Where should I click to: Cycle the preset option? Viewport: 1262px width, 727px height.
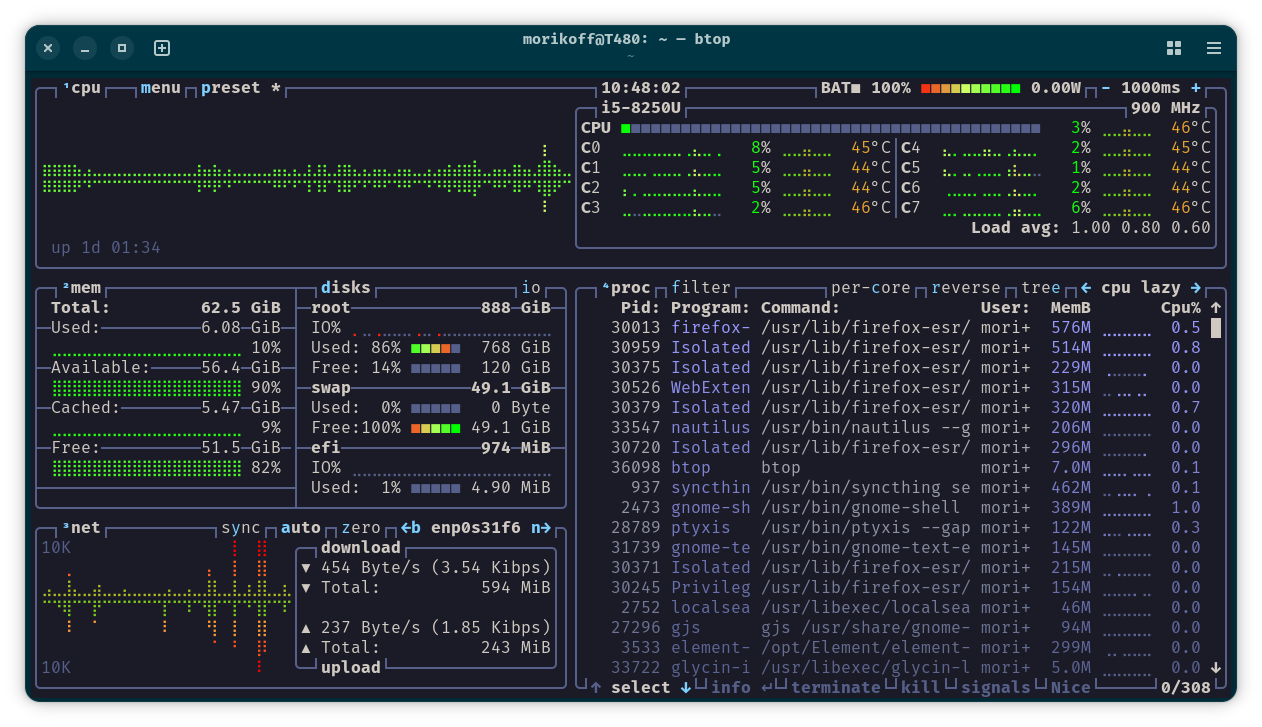(x=241, y=88)
